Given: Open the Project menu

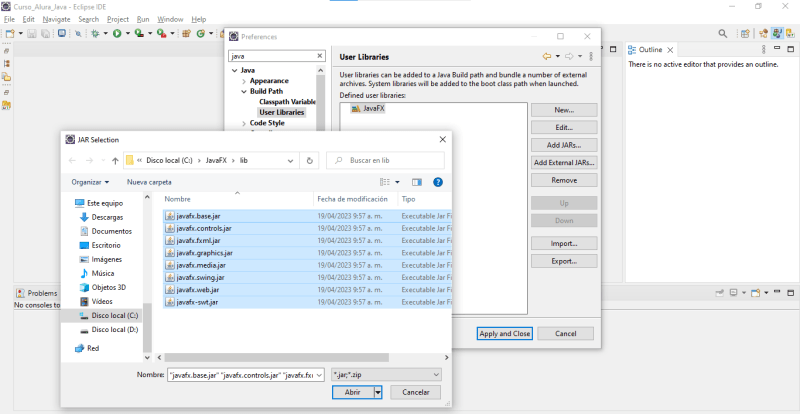Looking at the screenshot, I should [x=118, y=19].
